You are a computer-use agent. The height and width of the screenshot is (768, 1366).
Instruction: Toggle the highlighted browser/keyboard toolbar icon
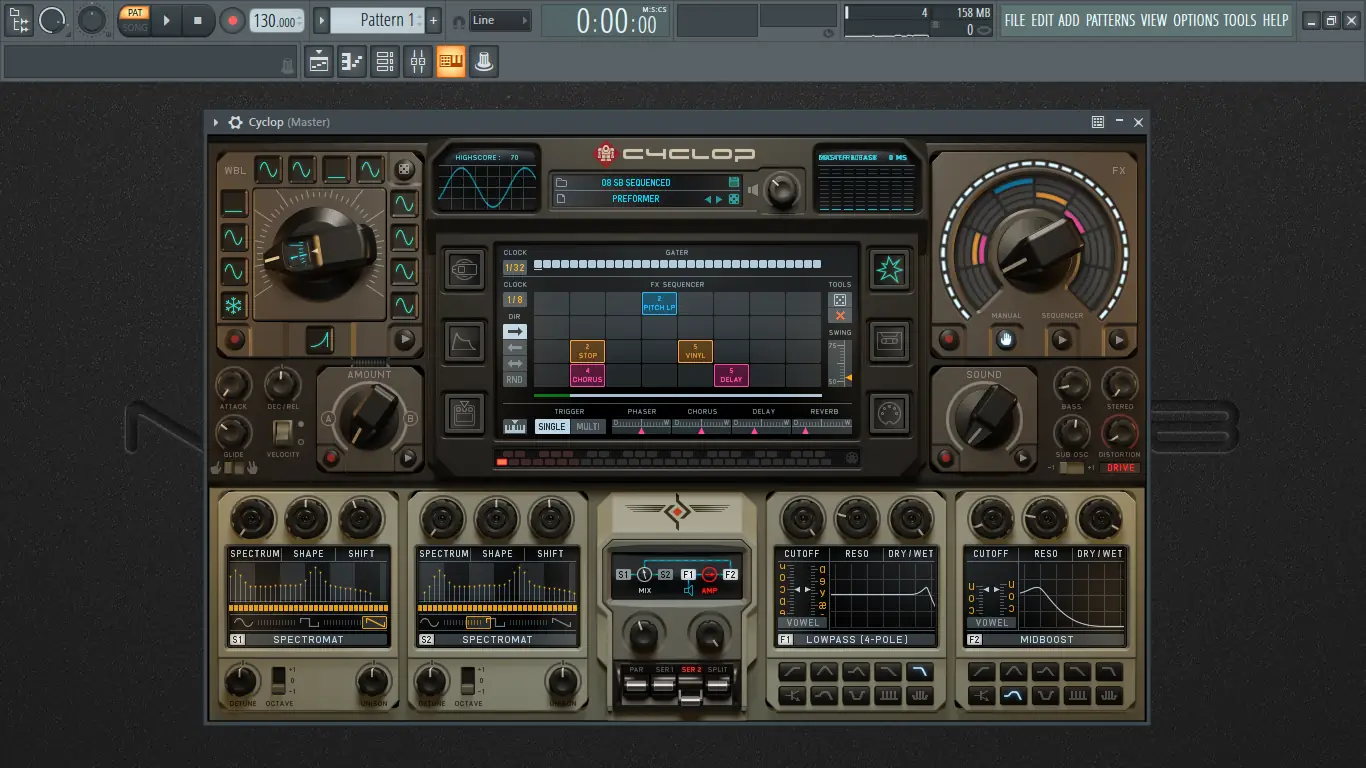pyautogui.click(x=451, y=62)
